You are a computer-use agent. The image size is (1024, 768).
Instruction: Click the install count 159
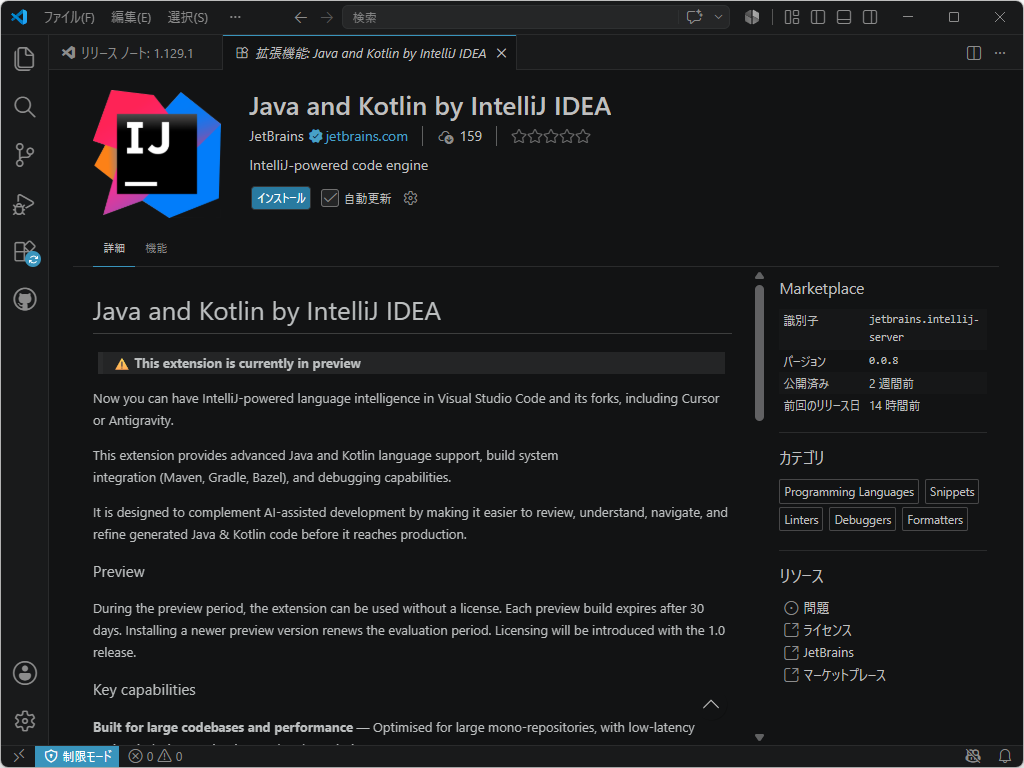pos(460,136)
